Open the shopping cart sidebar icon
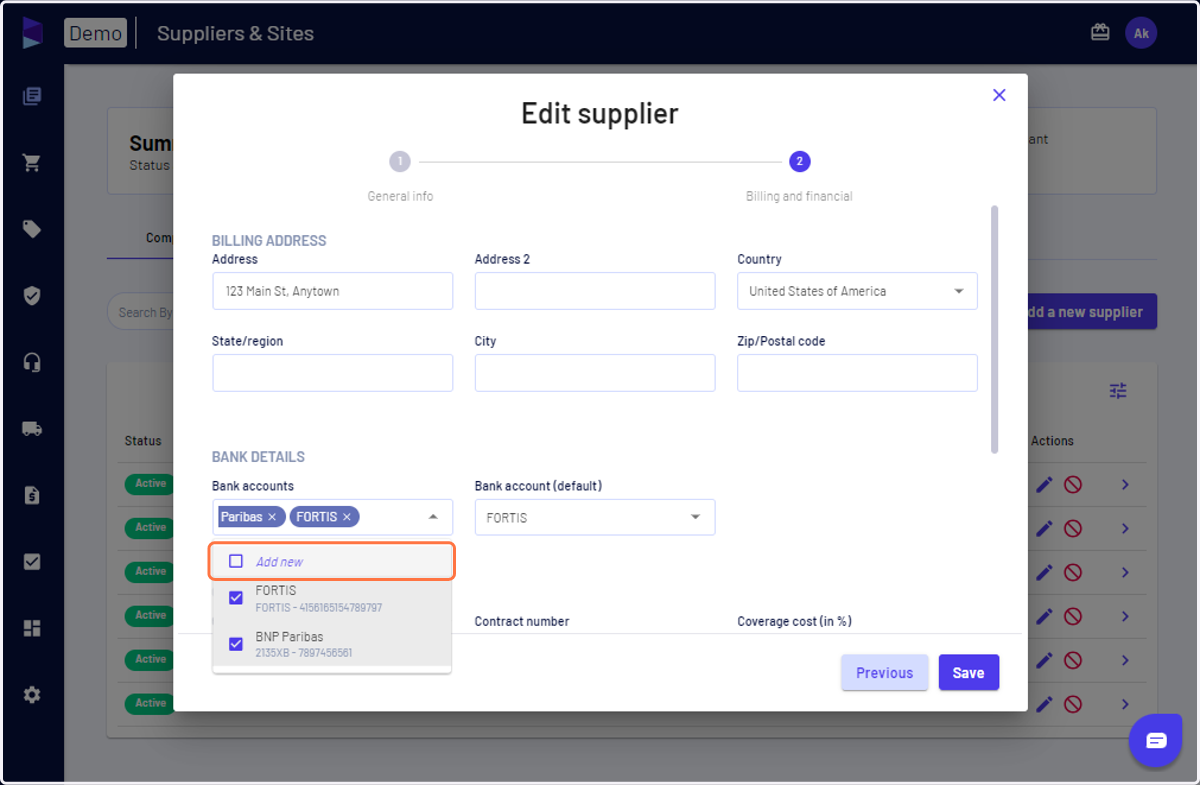The height and width of the screenshot is (785, 1200). pyautogui.click(x=32, y=163)
